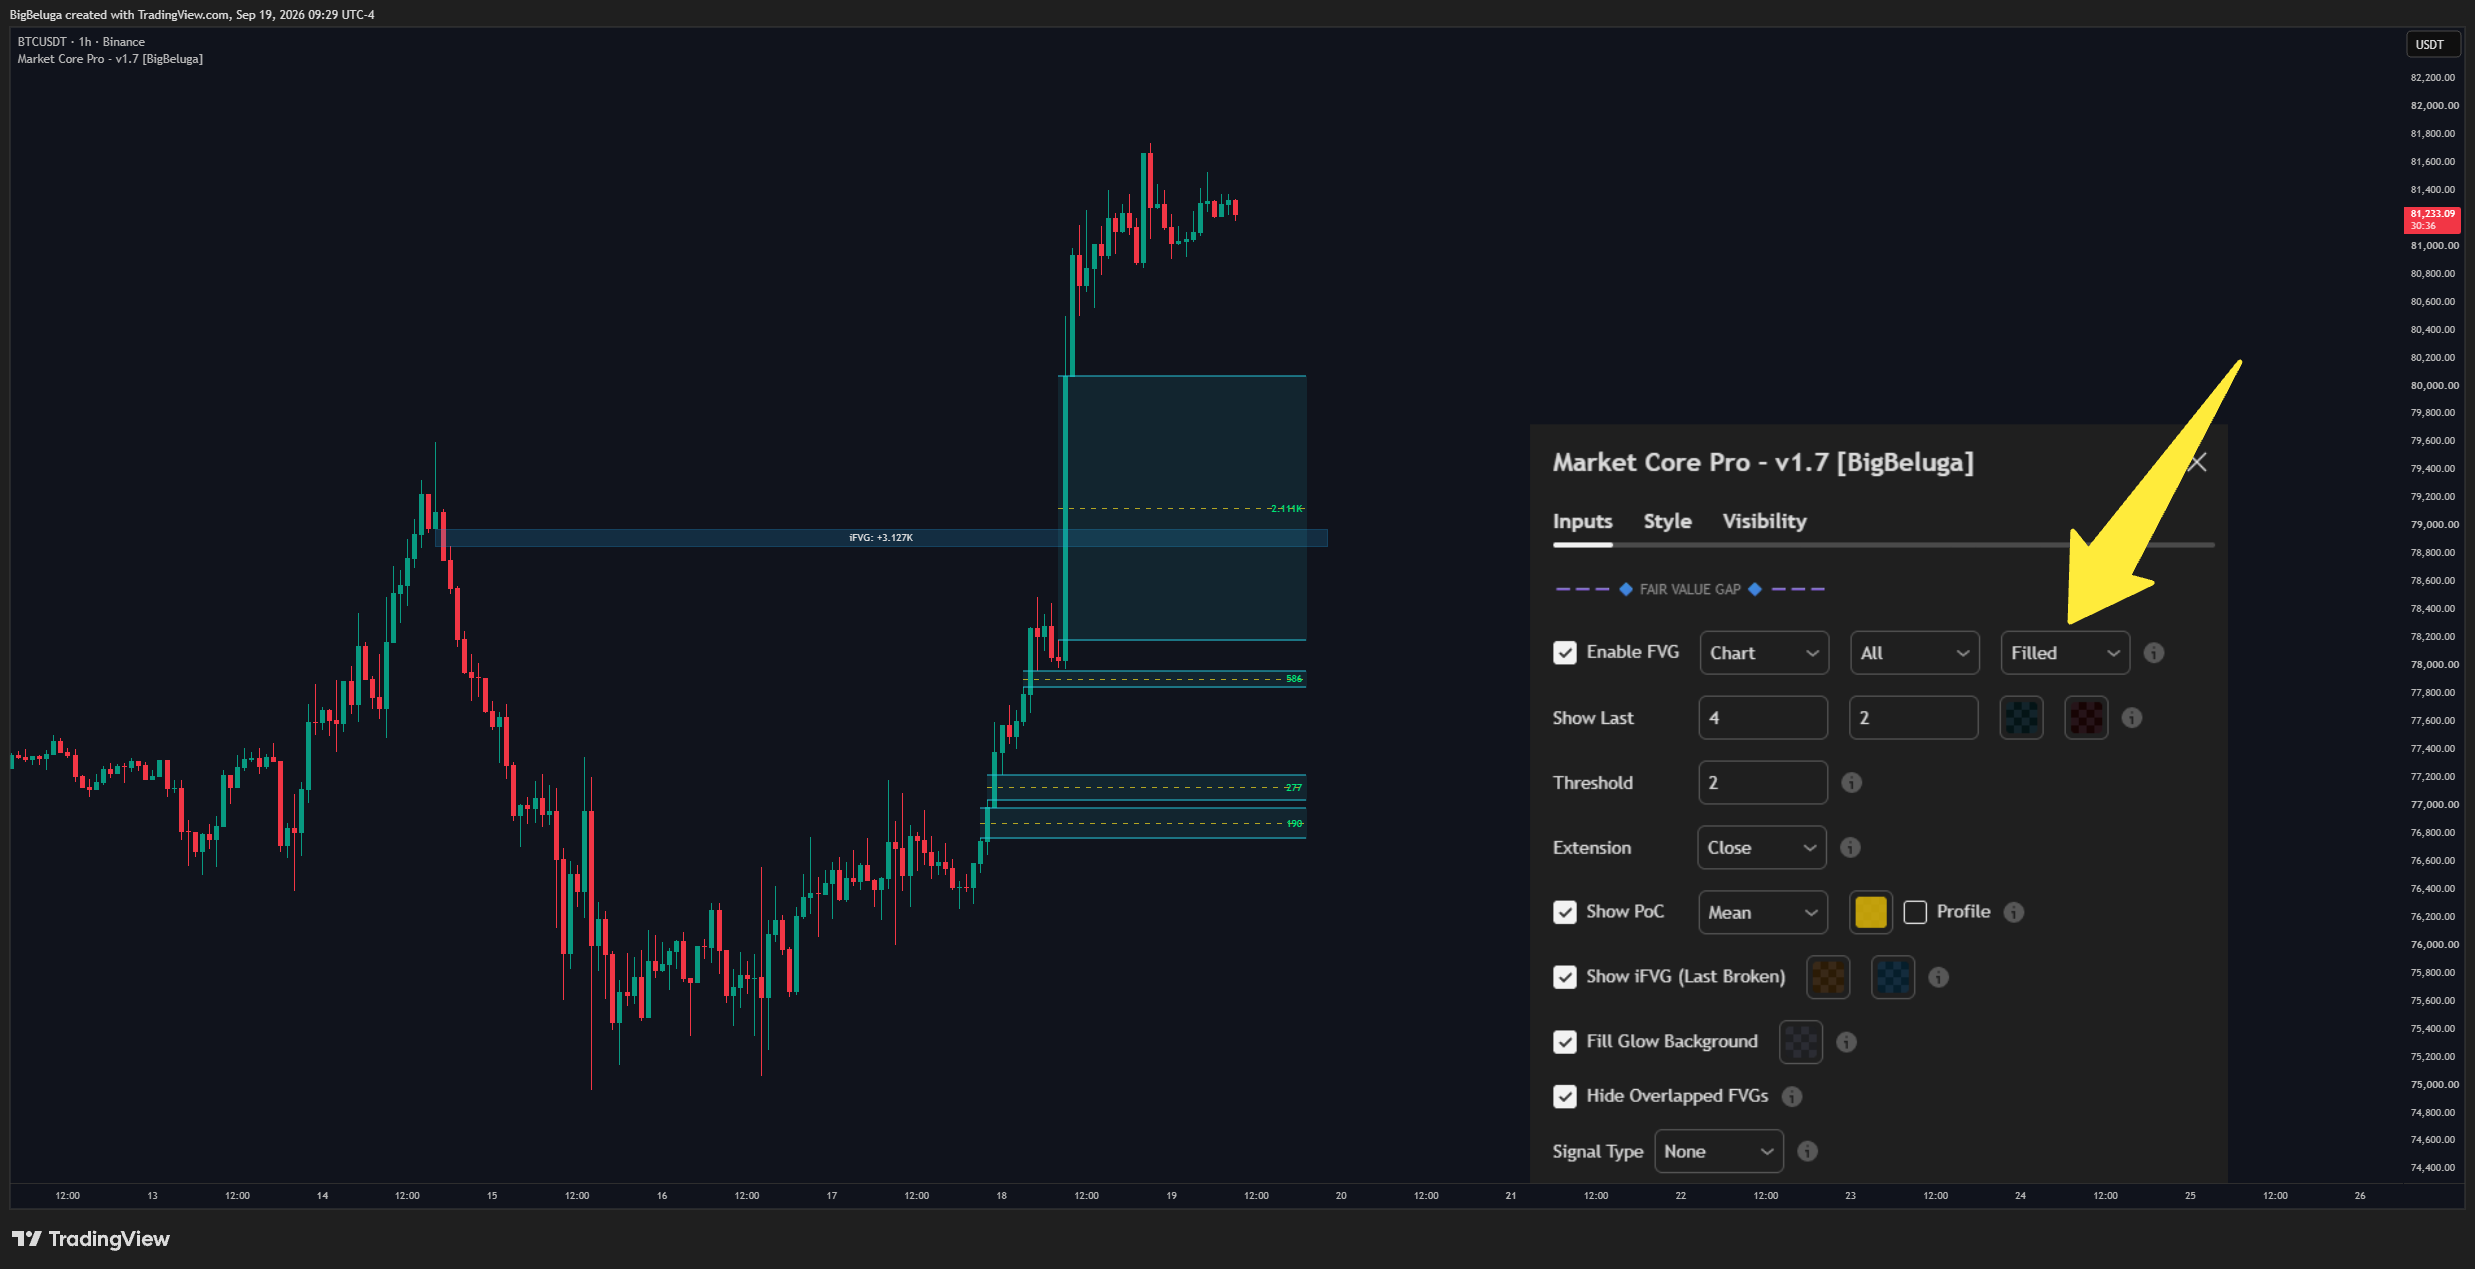Open the Extension Close dropdown
The image size is (2475, 1269).
(x=1762, y=848)
